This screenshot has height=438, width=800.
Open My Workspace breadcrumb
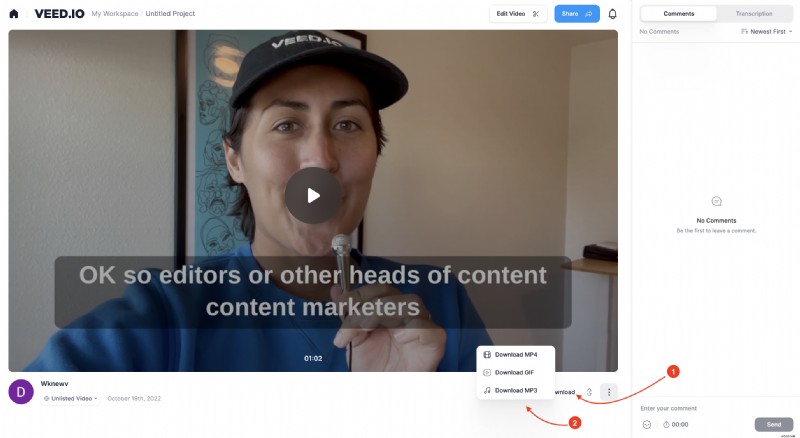[x=115, y=14]
